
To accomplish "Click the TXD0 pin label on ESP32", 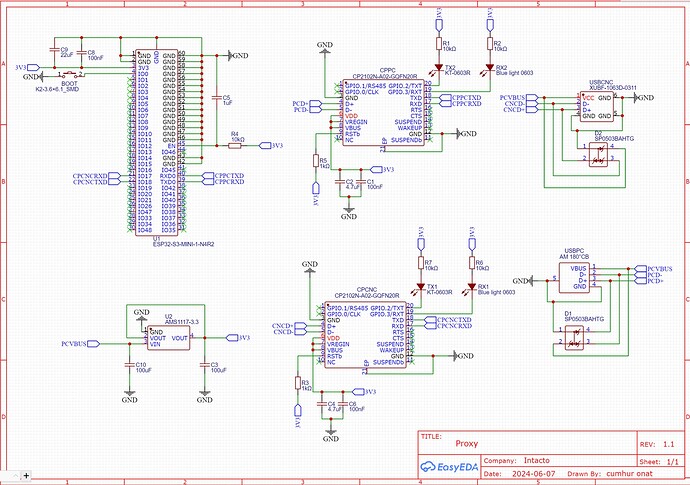I will click(x=168, y=182).
